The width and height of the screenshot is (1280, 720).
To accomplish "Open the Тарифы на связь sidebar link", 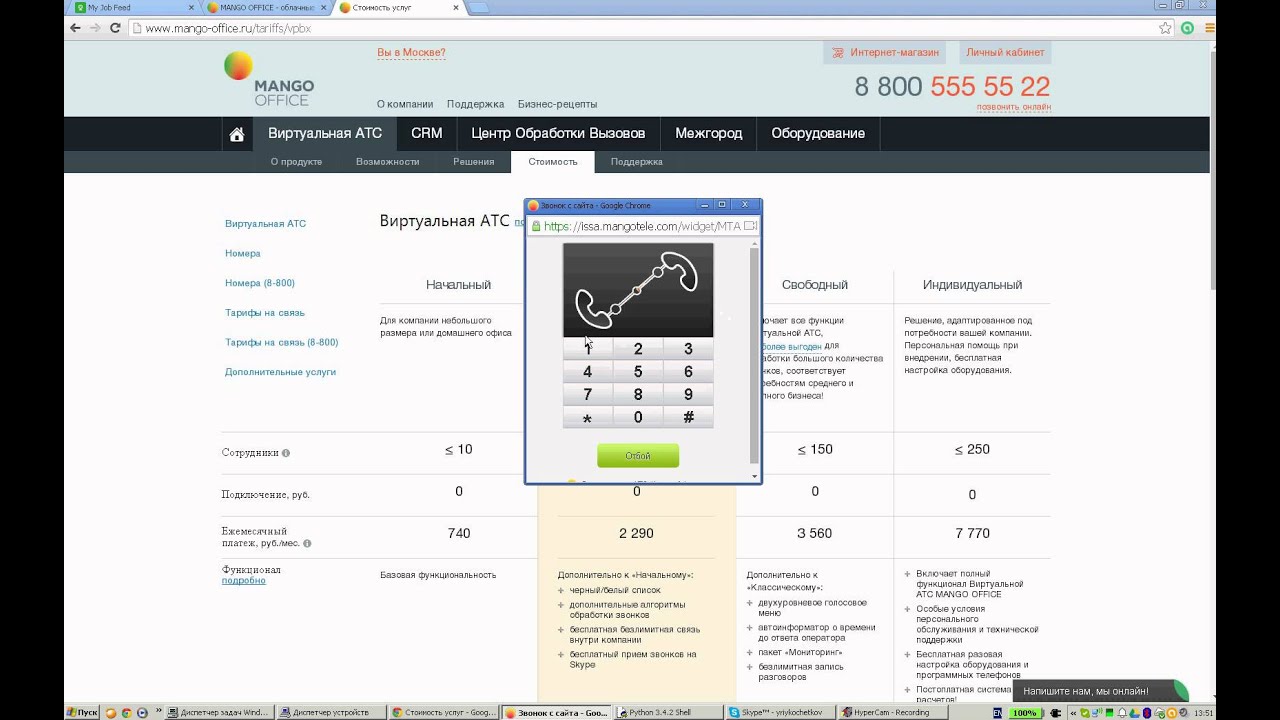I will tap(265, 313).
